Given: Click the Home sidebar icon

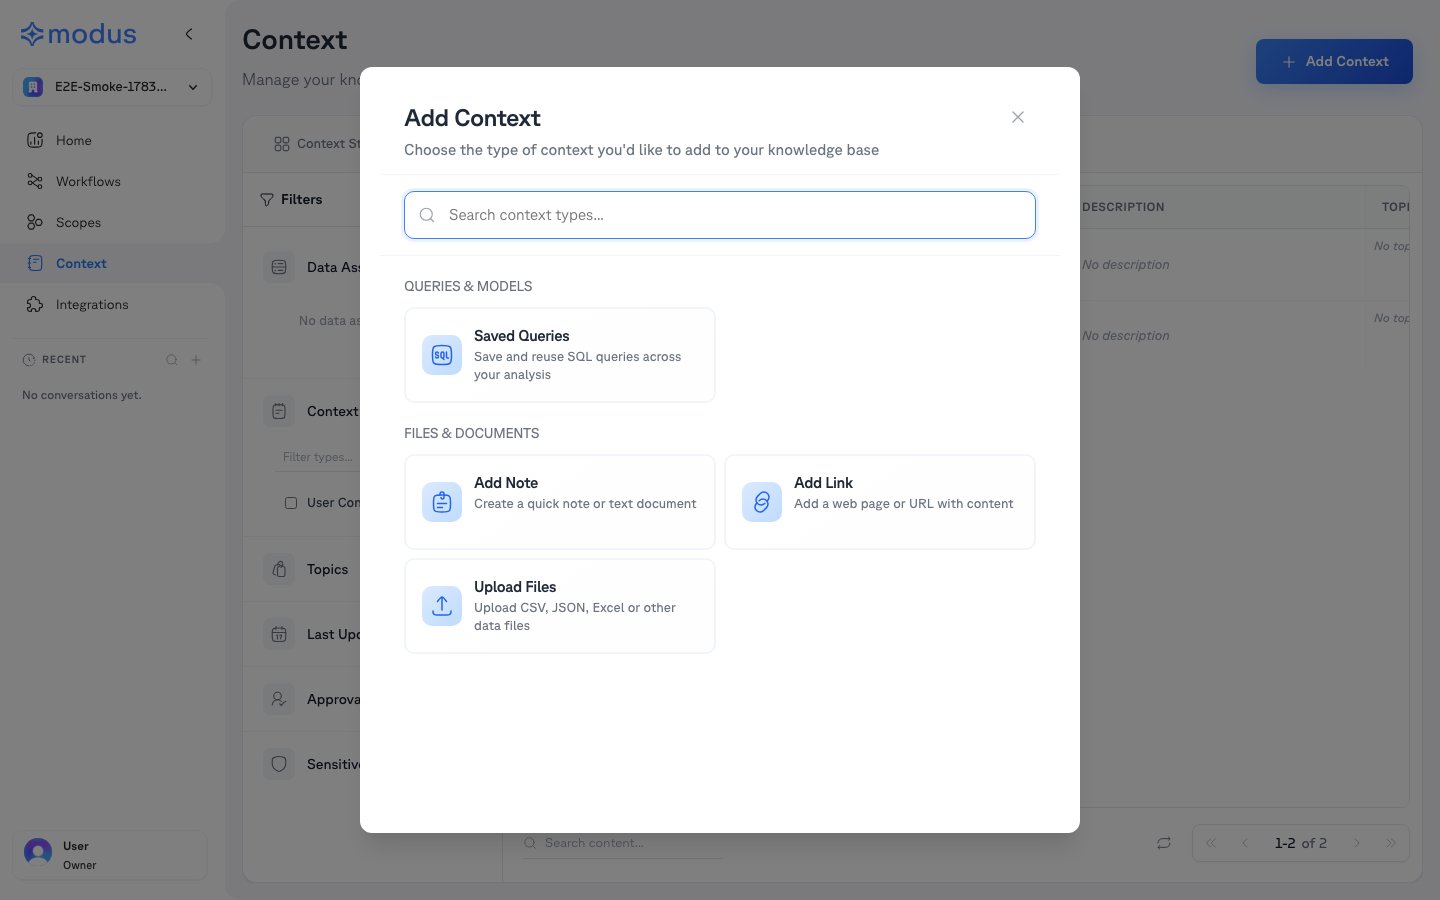Looking at the screenshot, I should [35, 140].
